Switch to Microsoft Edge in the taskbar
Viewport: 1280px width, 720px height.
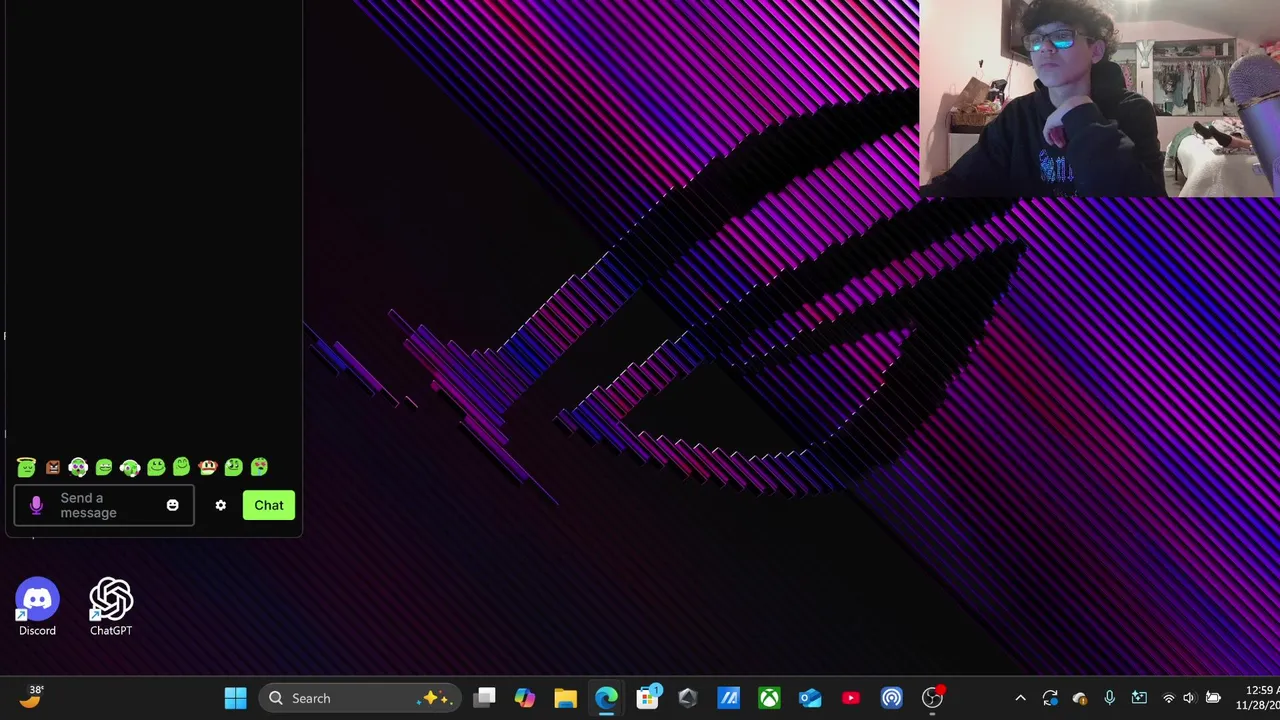coord(606,698)
